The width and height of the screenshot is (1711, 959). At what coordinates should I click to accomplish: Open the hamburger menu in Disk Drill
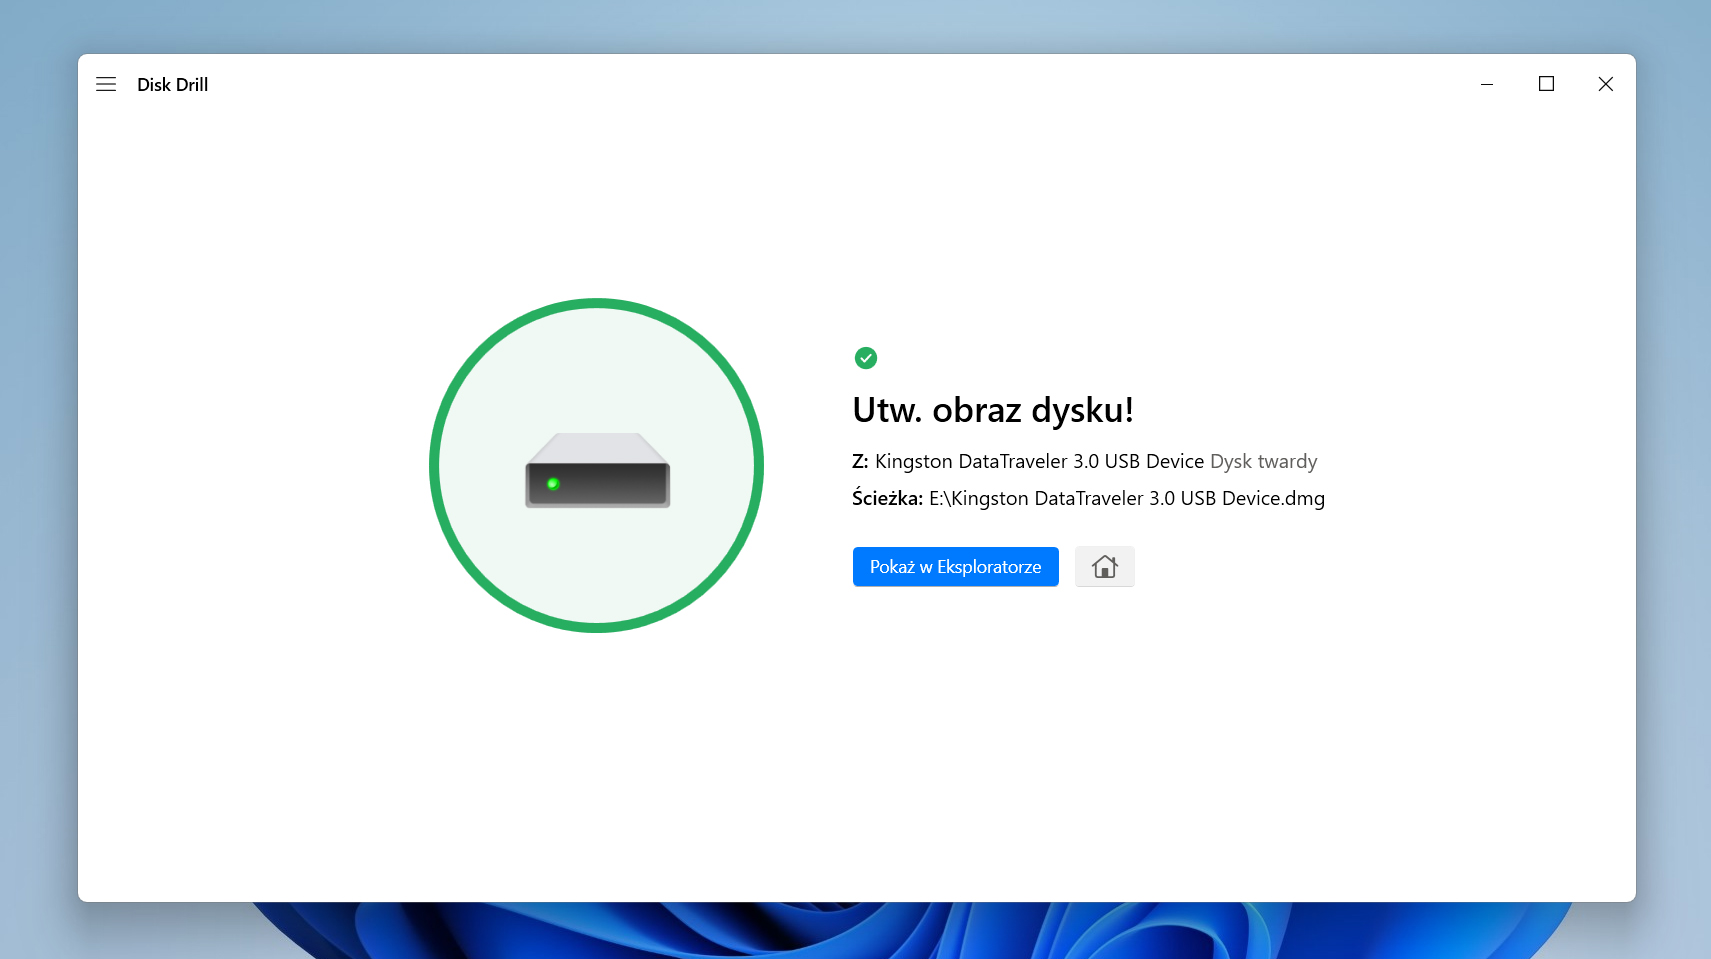[x=106, y=84]
